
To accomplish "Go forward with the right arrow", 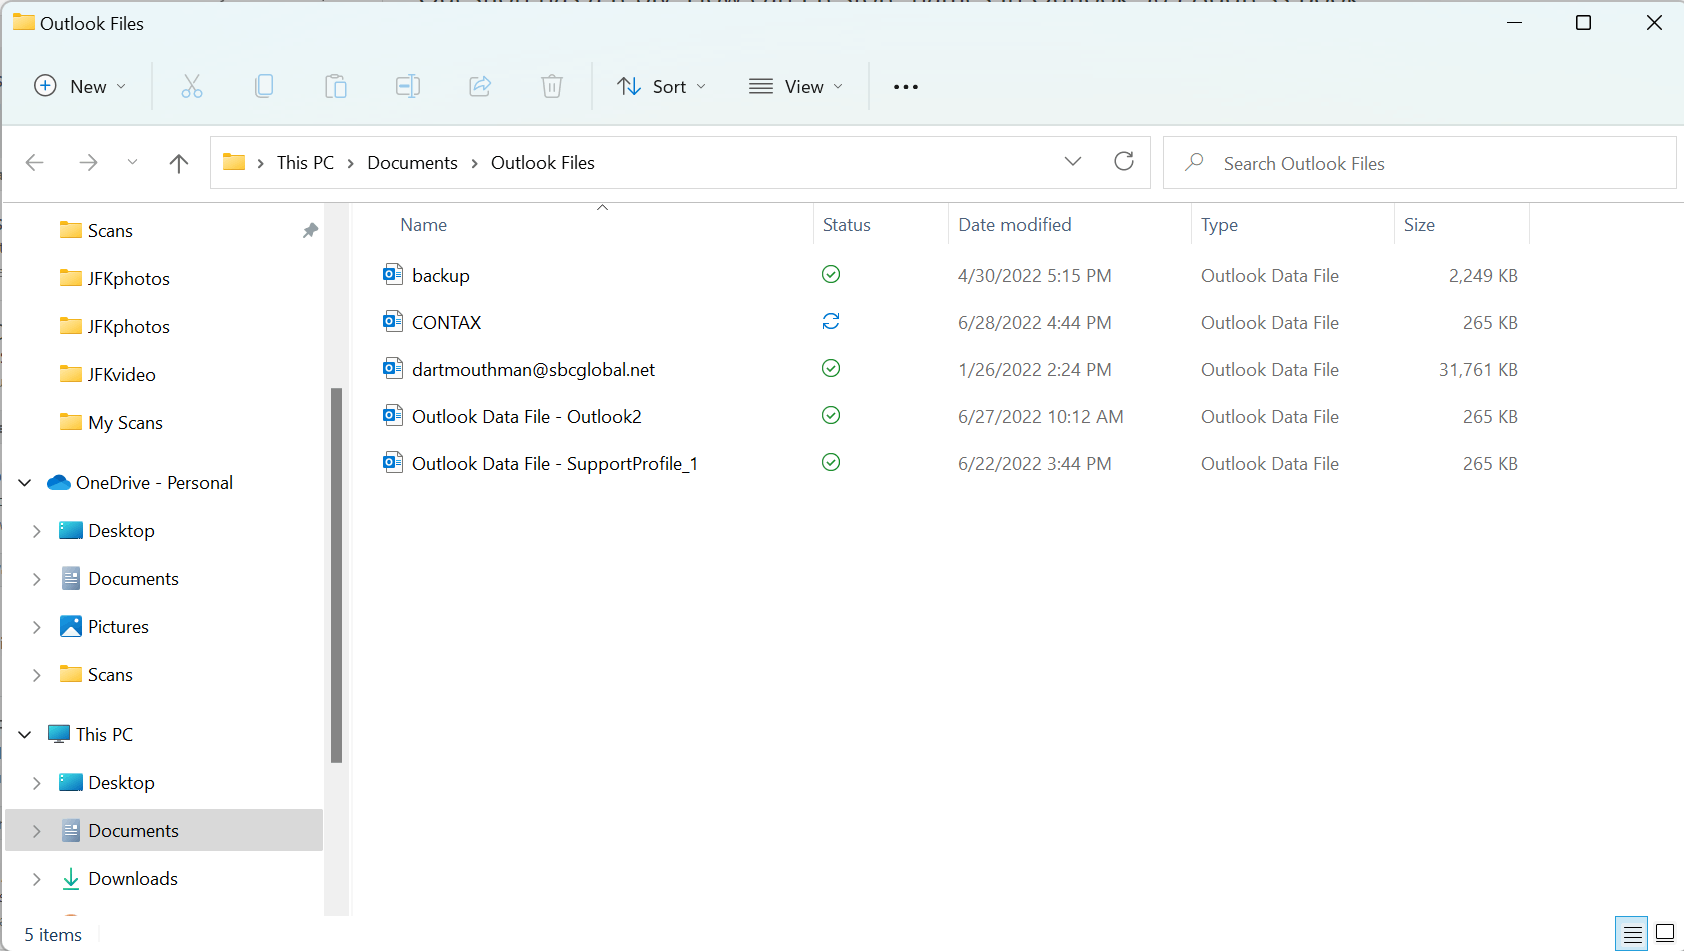I will pyautogui.click(x=88, y=163).
